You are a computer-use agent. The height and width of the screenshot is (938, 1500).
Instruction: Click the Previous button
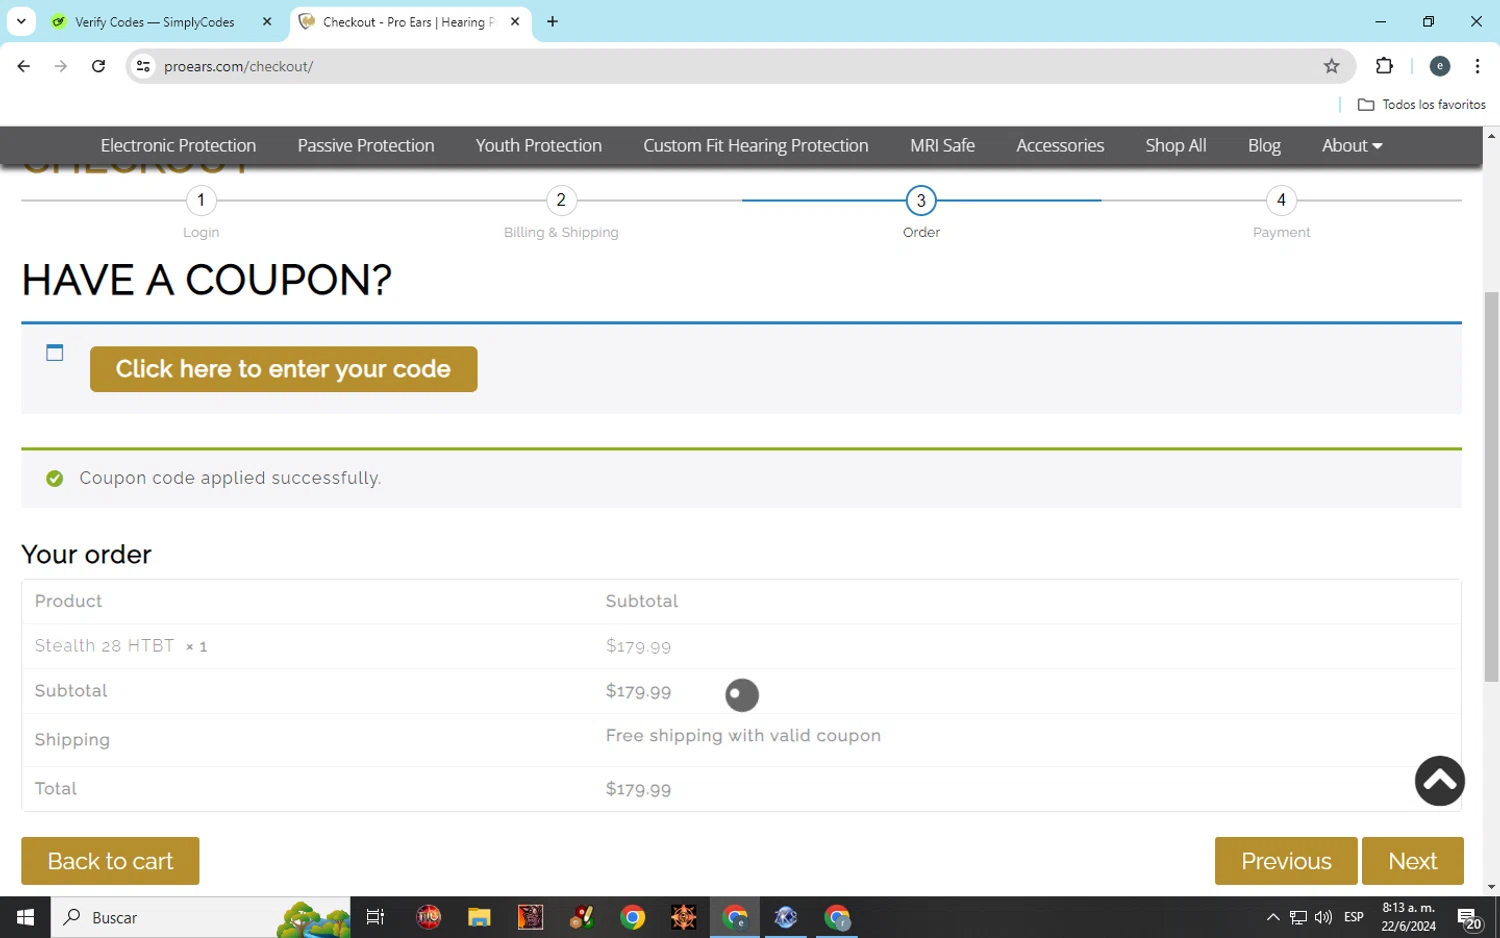1286,861
